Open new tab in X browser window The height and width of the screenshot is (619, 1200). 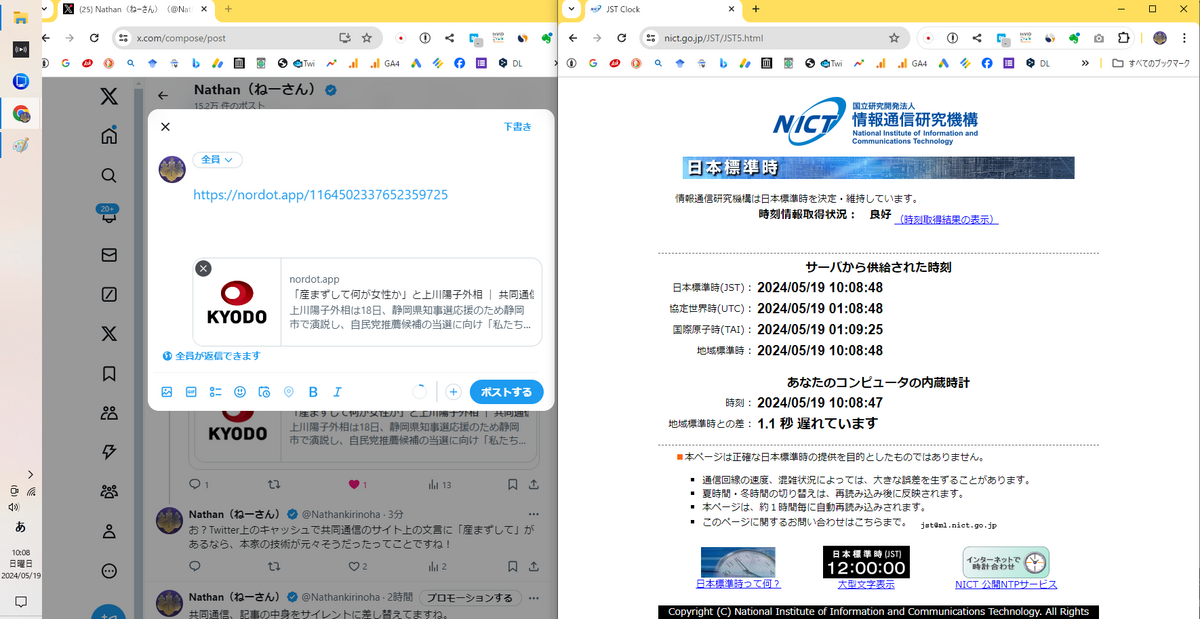[x=229, y=9]
